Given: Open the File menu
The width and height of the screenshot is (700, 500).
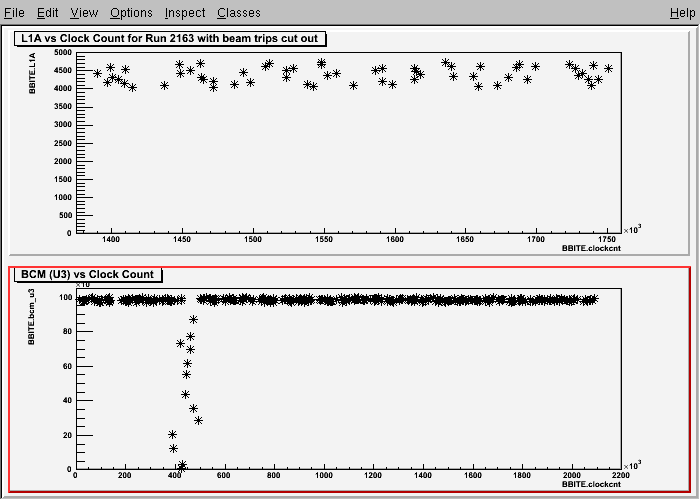Looking at the screenshot, I should (14, 13).
